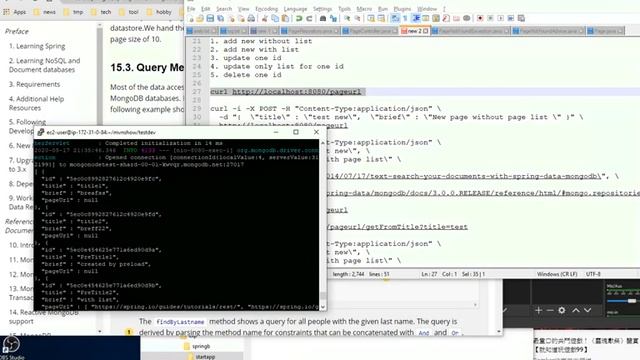Screen dimensions: 640x360
Task: Click the green Undo arrow in Notepad++
Action: coord(299,18)
